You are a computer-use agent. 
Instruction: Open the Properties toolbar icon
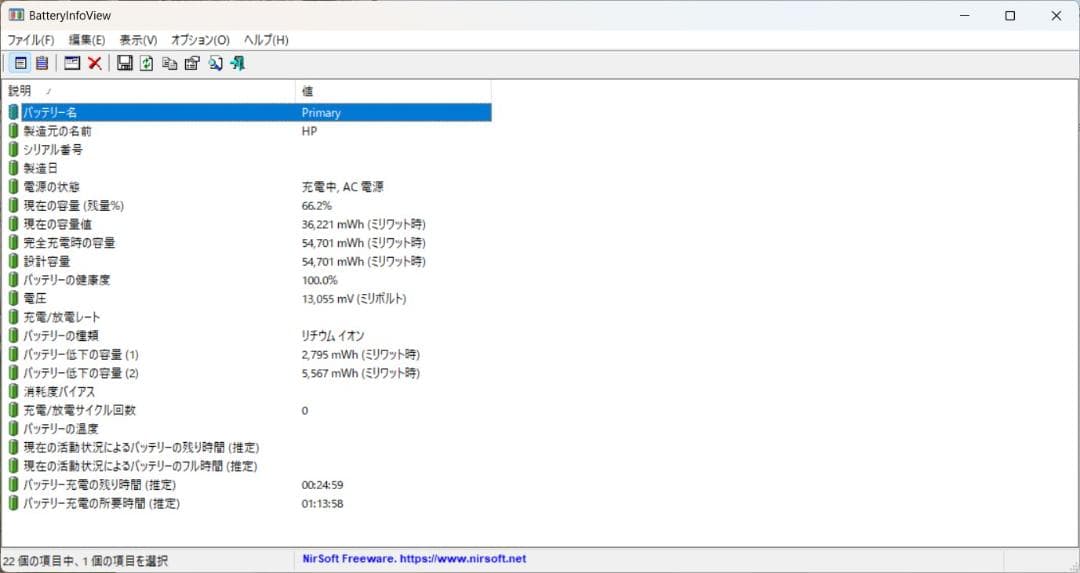coord(192,63)
